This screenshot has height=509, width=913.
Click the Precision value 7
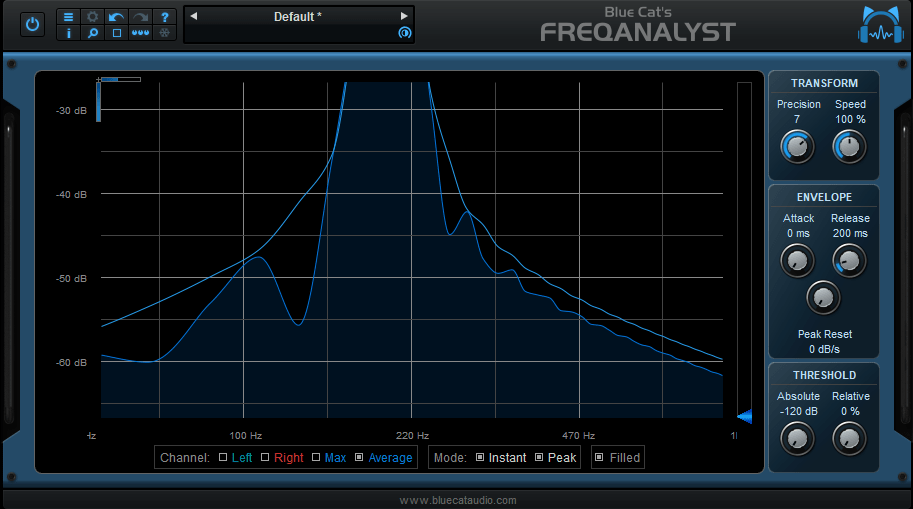pyautogui.click(x=797, y=119)
